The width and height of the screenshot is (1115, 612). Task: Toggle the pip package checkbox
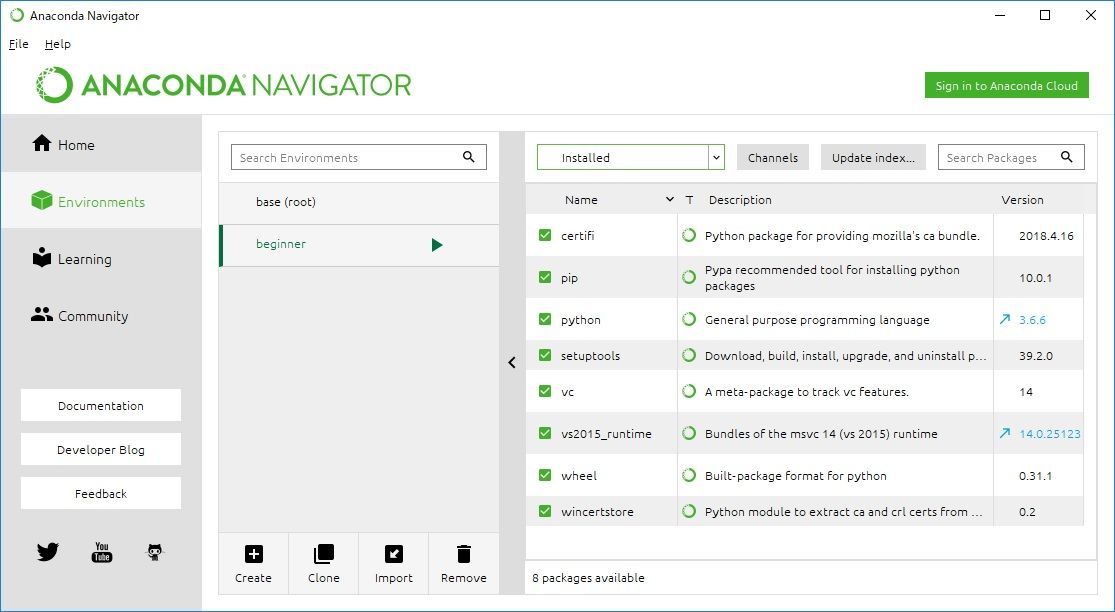(545, 277)
